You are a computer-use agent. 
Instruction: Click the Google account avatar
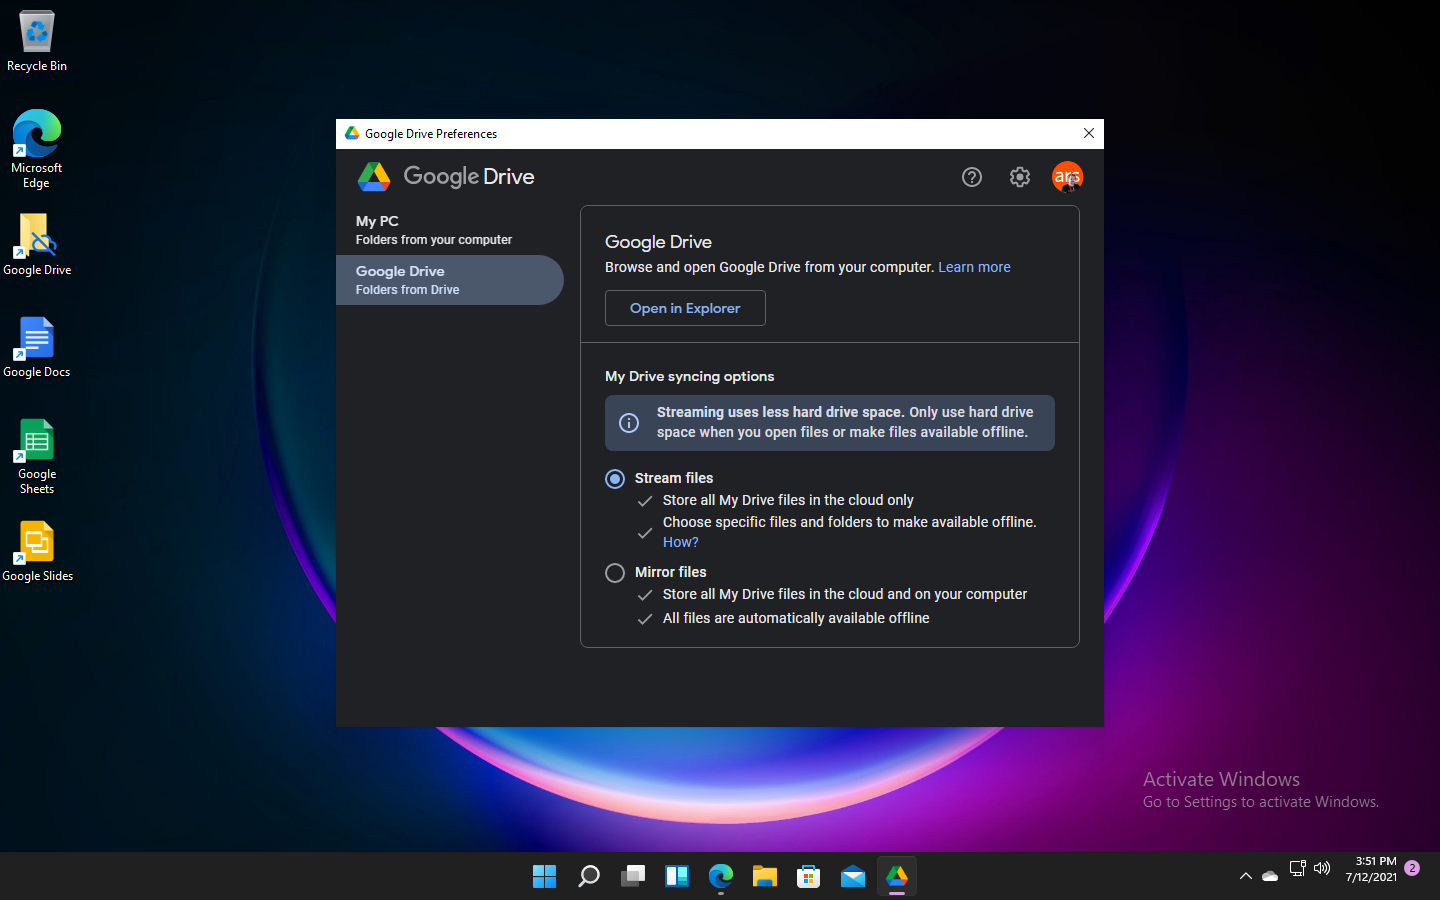coord(1067,177)
